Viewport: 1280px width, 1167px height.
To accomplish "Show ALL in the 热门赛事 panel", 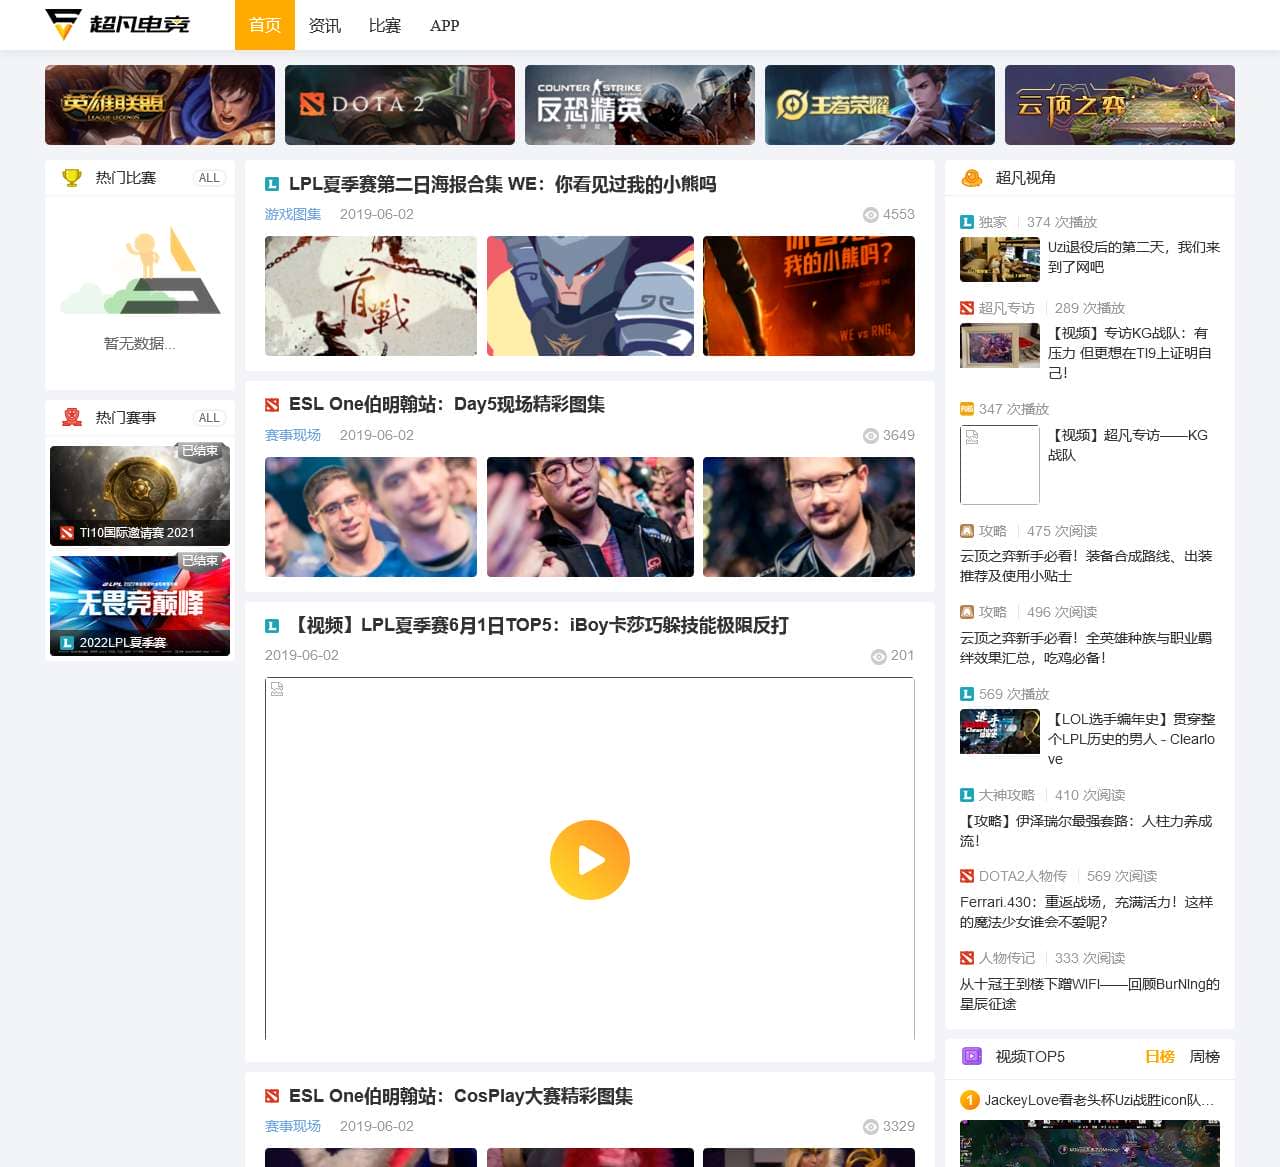I will coord(209,418).
